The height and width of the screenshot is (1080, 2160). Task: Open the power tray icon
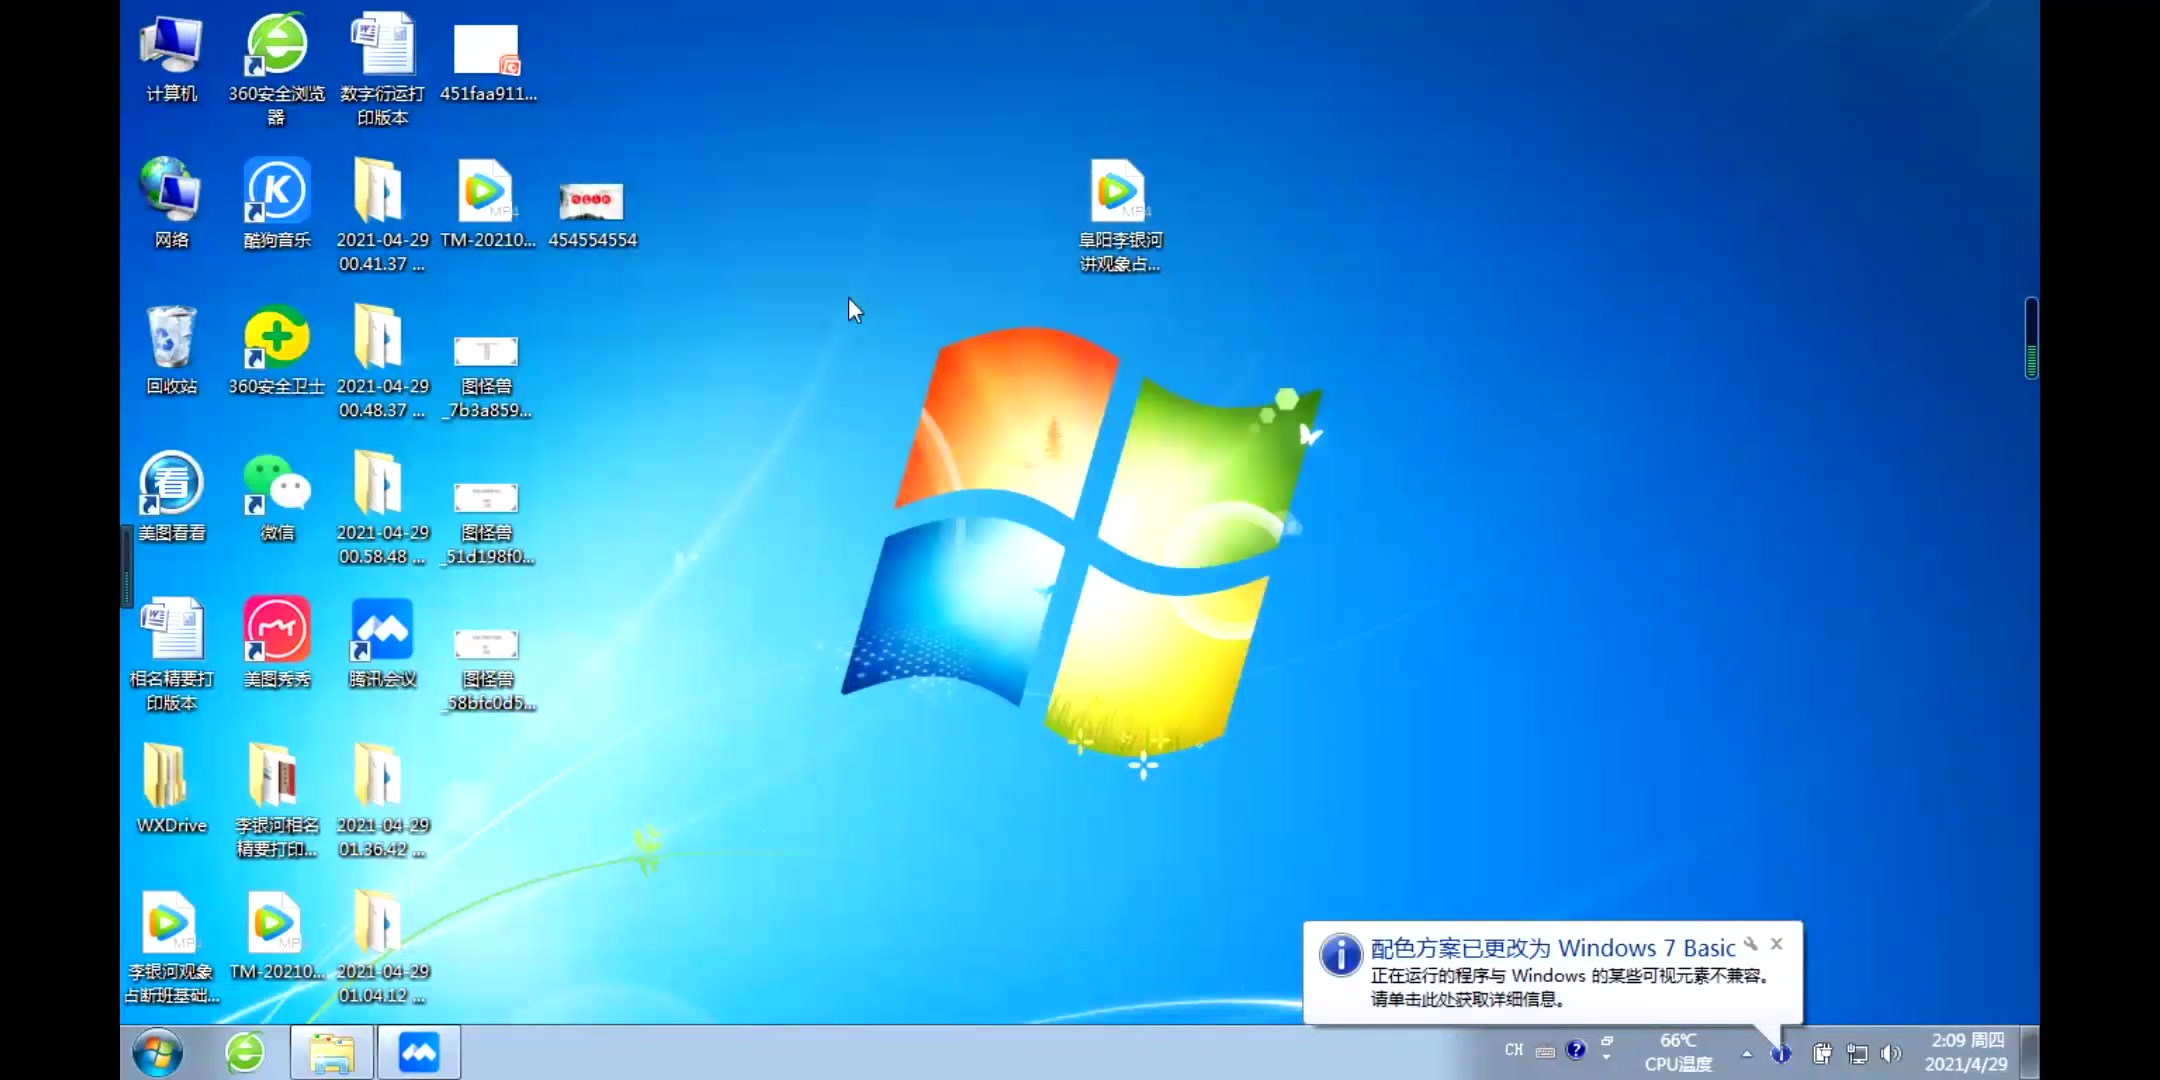(1822, 1053)
